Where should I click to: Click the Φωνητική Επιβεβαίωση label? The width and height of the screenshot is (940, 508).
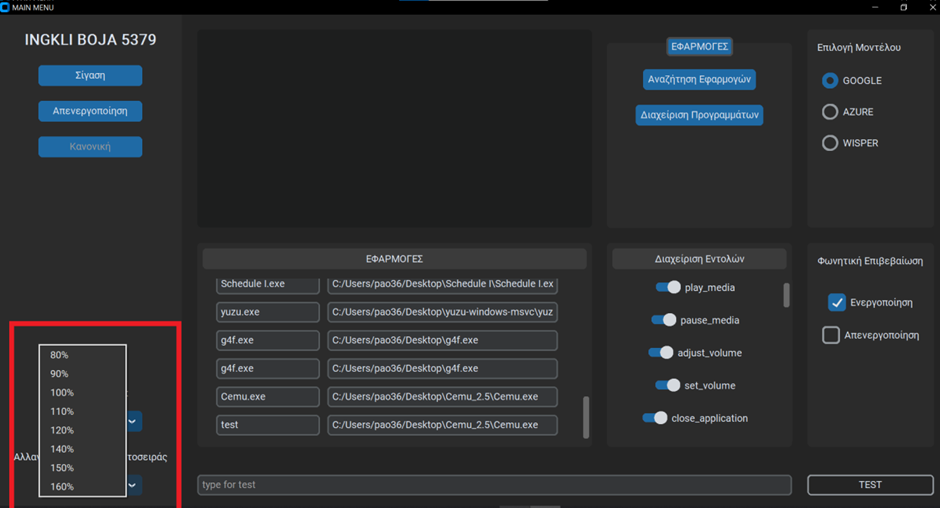tap(870, 261)
